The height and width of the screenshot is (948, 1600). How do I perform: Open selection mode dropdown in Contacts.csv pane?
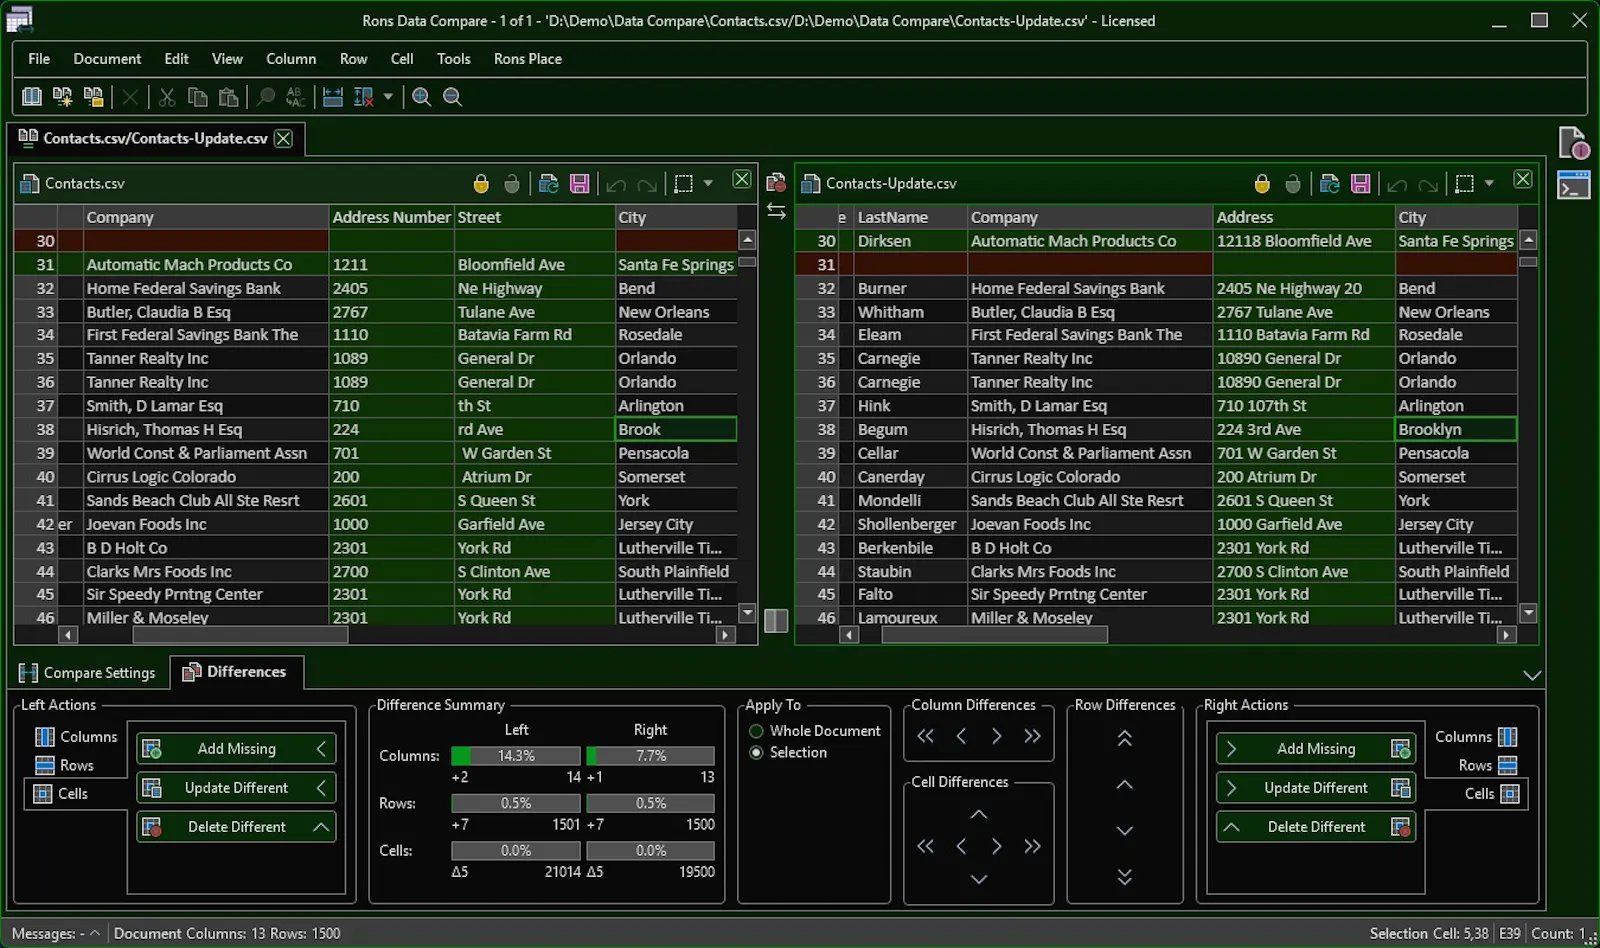pyautogui.click(x=708, y=183)
